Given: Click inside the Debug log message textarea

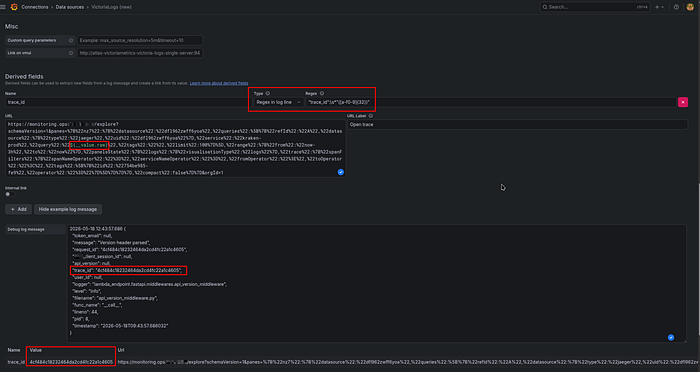Looking at the screenshot, I should (x=376, y=284).
